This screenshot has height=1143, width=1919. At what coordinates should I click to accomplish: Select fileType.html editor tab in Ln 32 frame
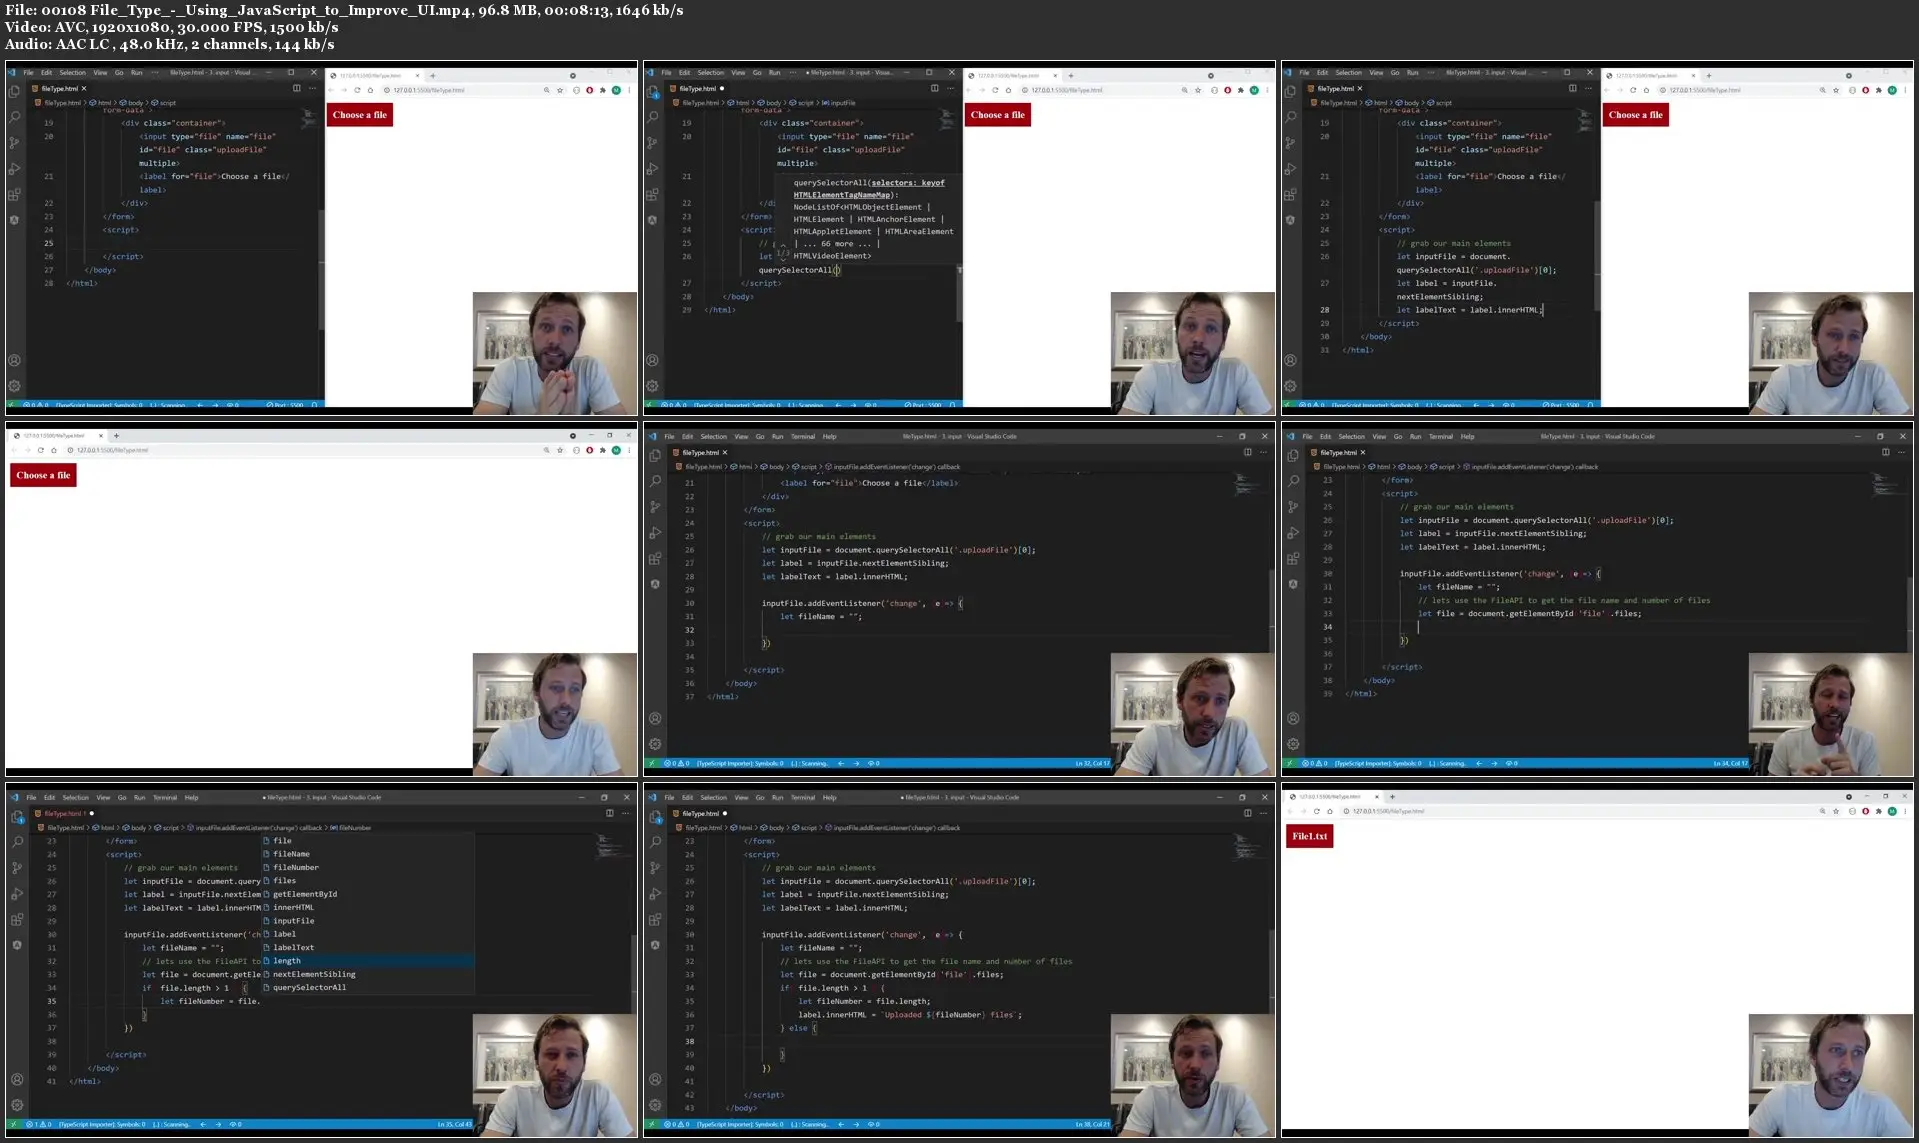click(700, 452)
